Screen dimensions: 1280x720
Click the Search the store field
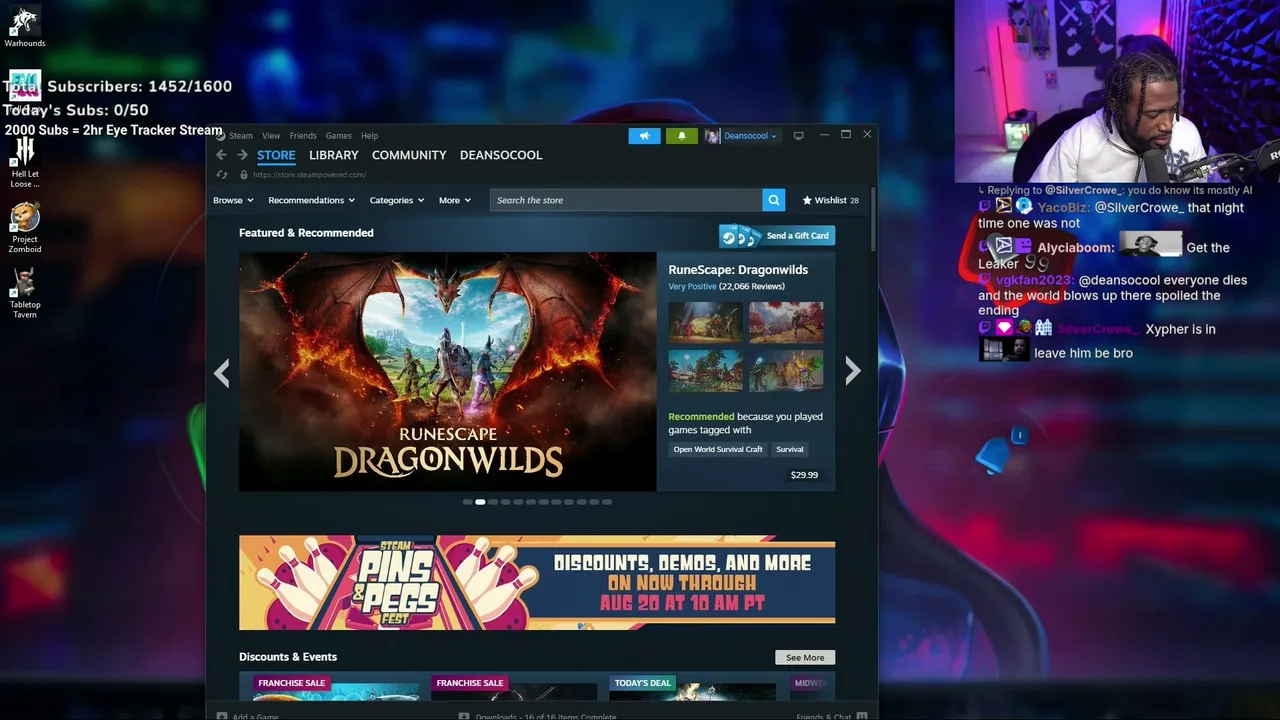coord(626,200)
